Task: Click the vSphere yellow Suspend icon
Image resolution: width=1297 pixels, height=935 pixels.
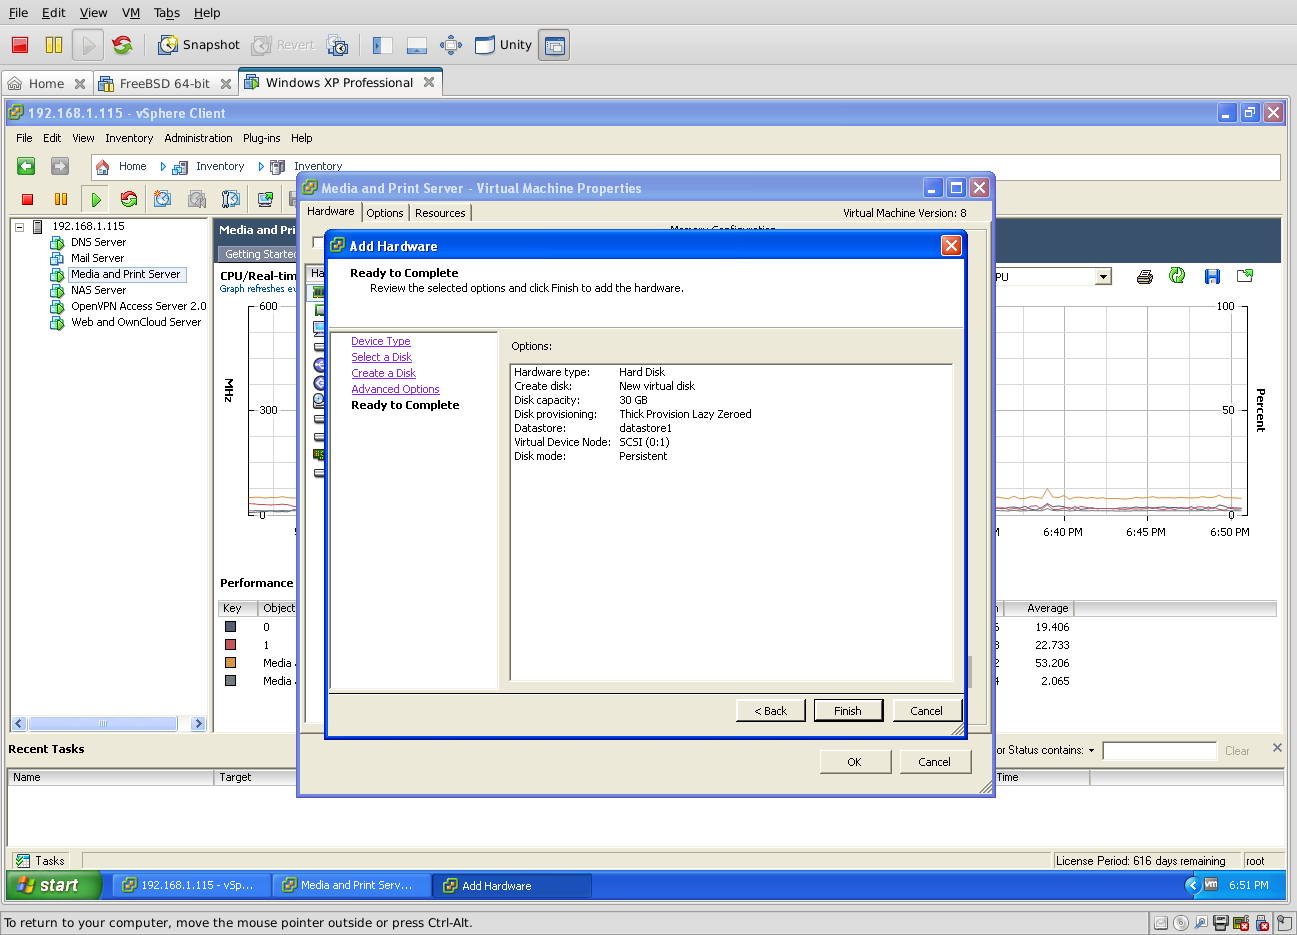Action: pos(61,199)
